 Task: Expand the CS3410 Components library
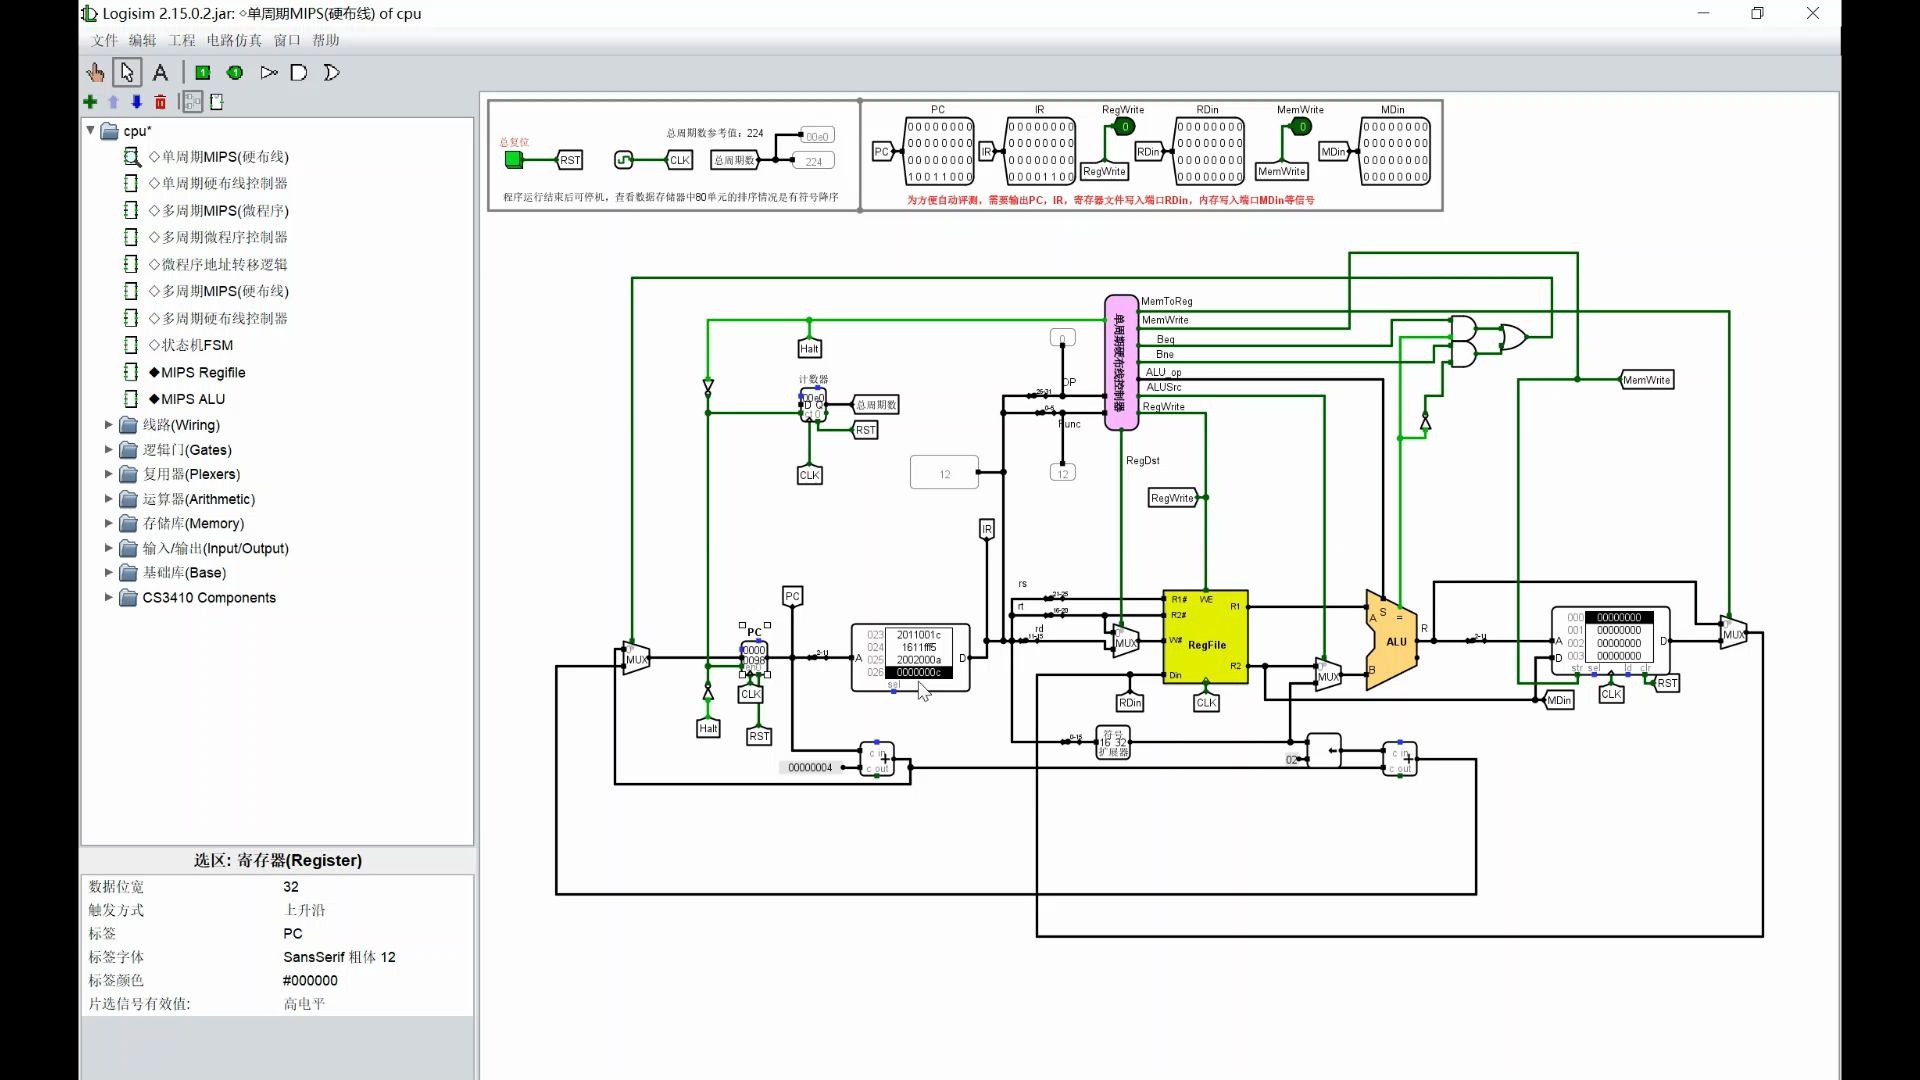point(109,597)
